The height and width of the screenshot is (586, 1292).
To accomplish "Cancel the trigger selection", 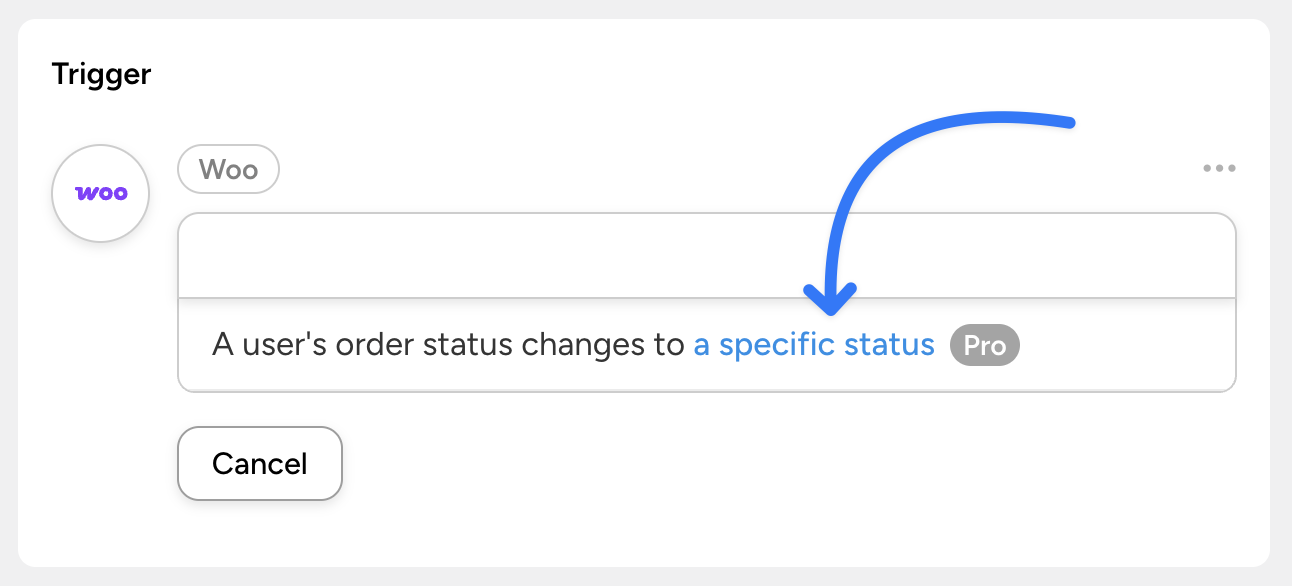I will click(x=260, y=463).
